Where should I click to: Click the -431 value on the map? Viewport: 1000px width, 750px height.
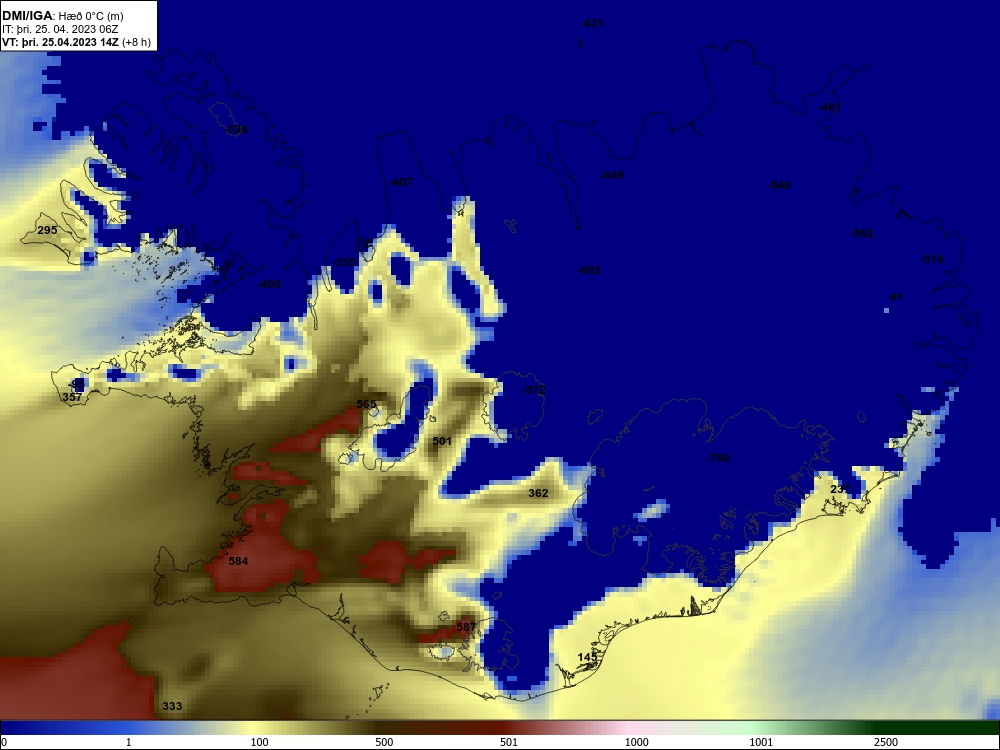click(x=592, y=24)
